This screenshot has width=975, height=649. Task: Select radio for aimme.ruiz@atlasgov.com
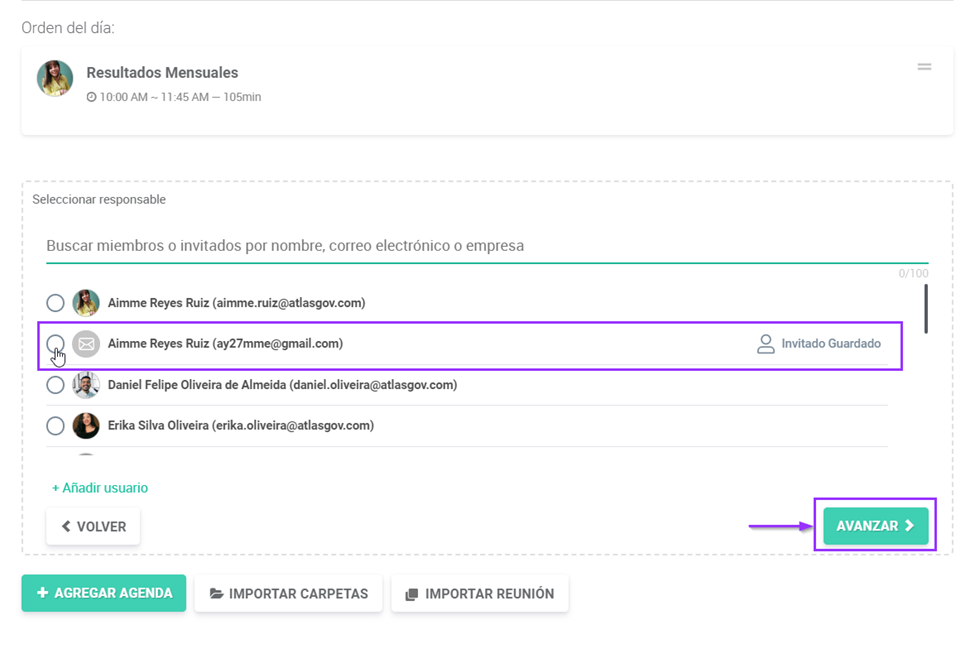click(x=56, y=303)
